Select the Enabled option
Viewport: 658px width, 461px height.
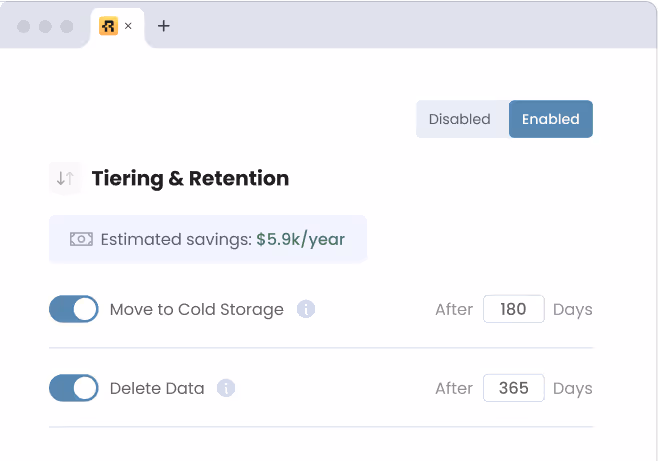click(550, 119)
